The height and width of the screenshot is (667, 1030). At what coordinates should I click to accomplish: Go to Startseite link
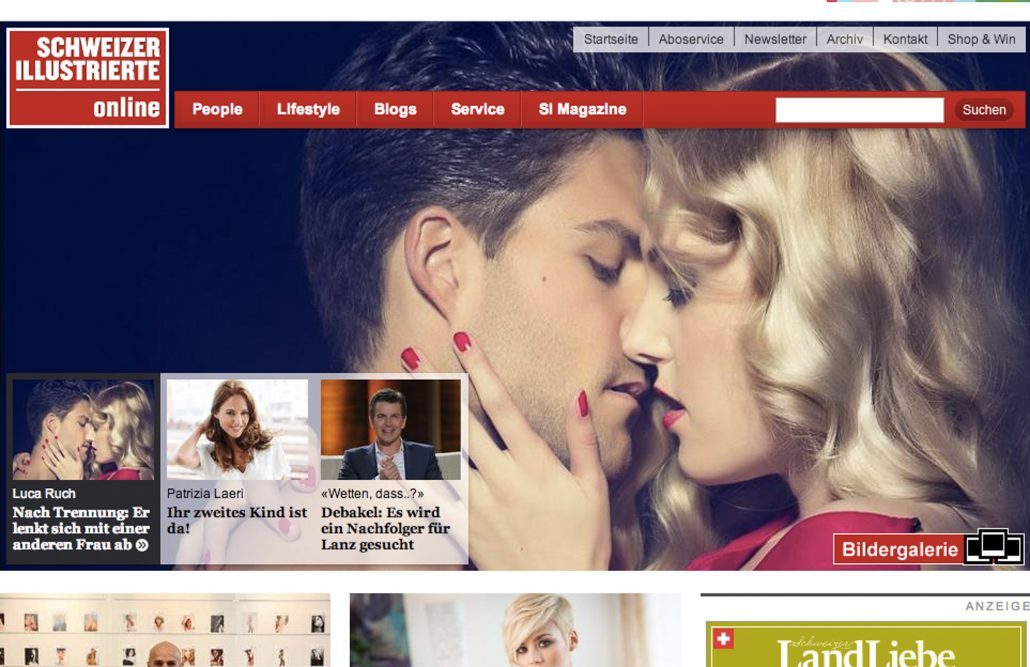click(x=611, y=39)
